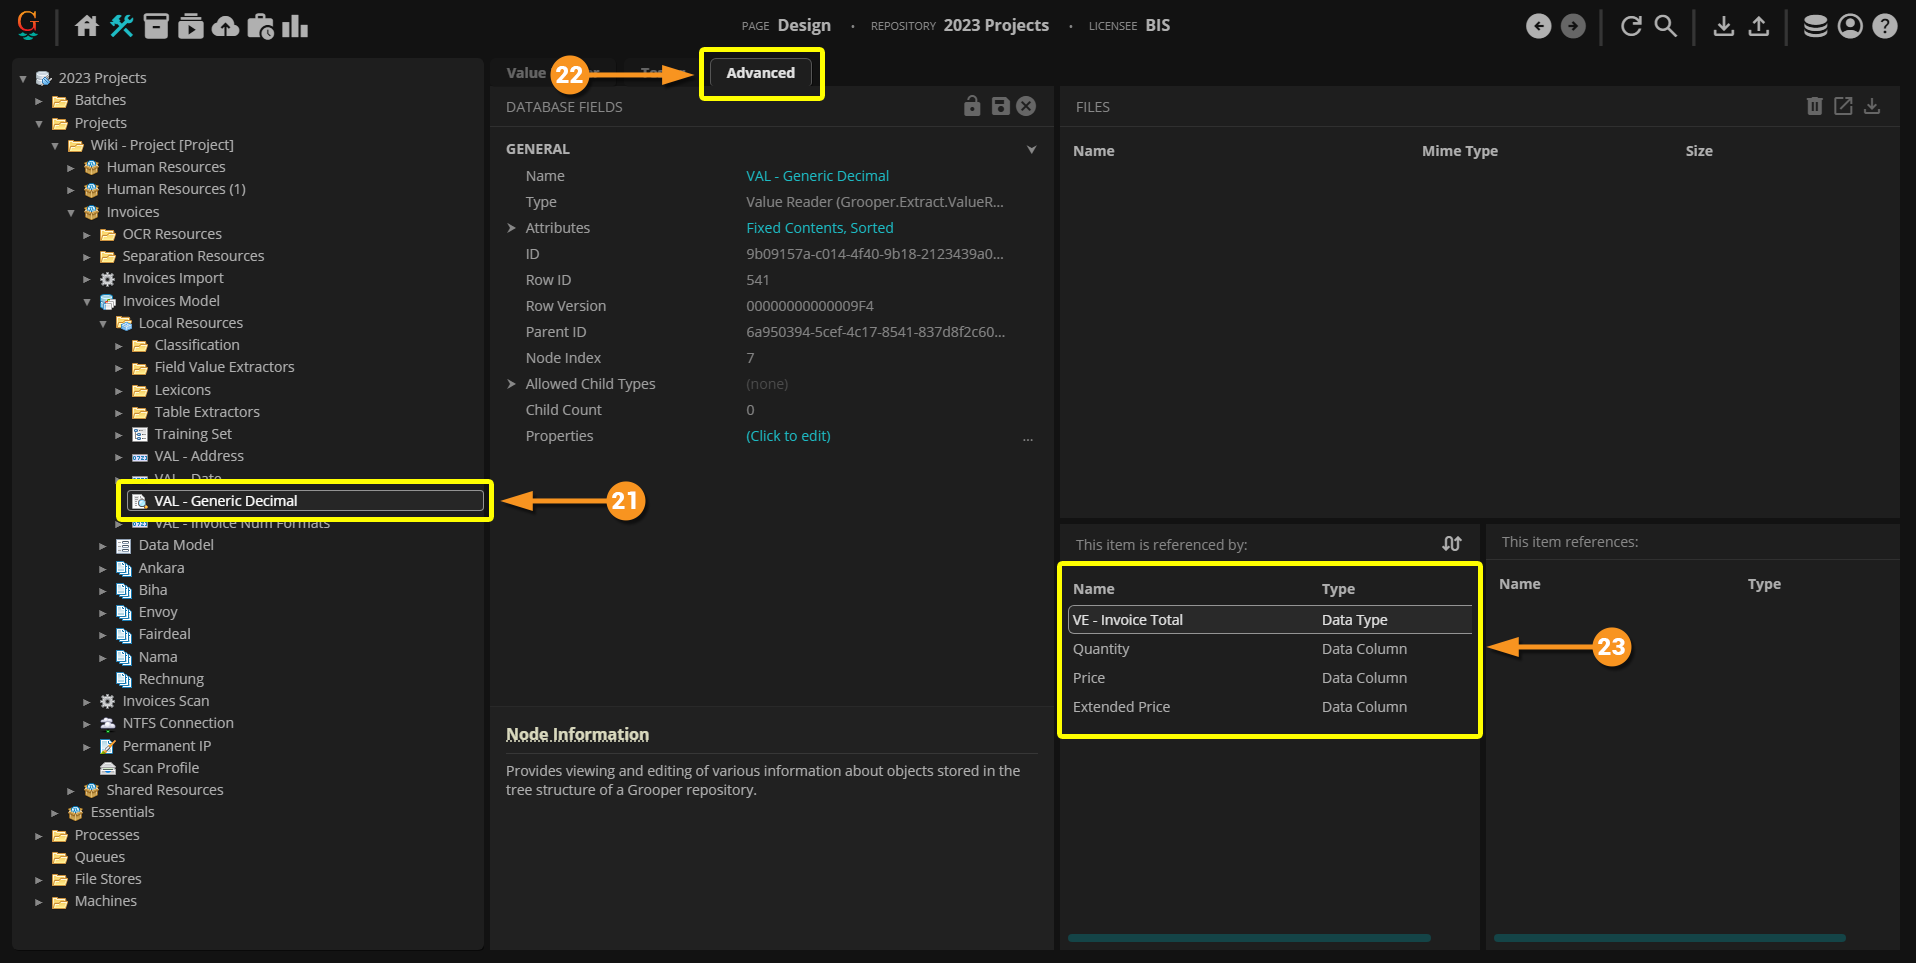Click the refresh icon in top bar
This screenshot has width=1916, height=963.
tap(1631, 26)
